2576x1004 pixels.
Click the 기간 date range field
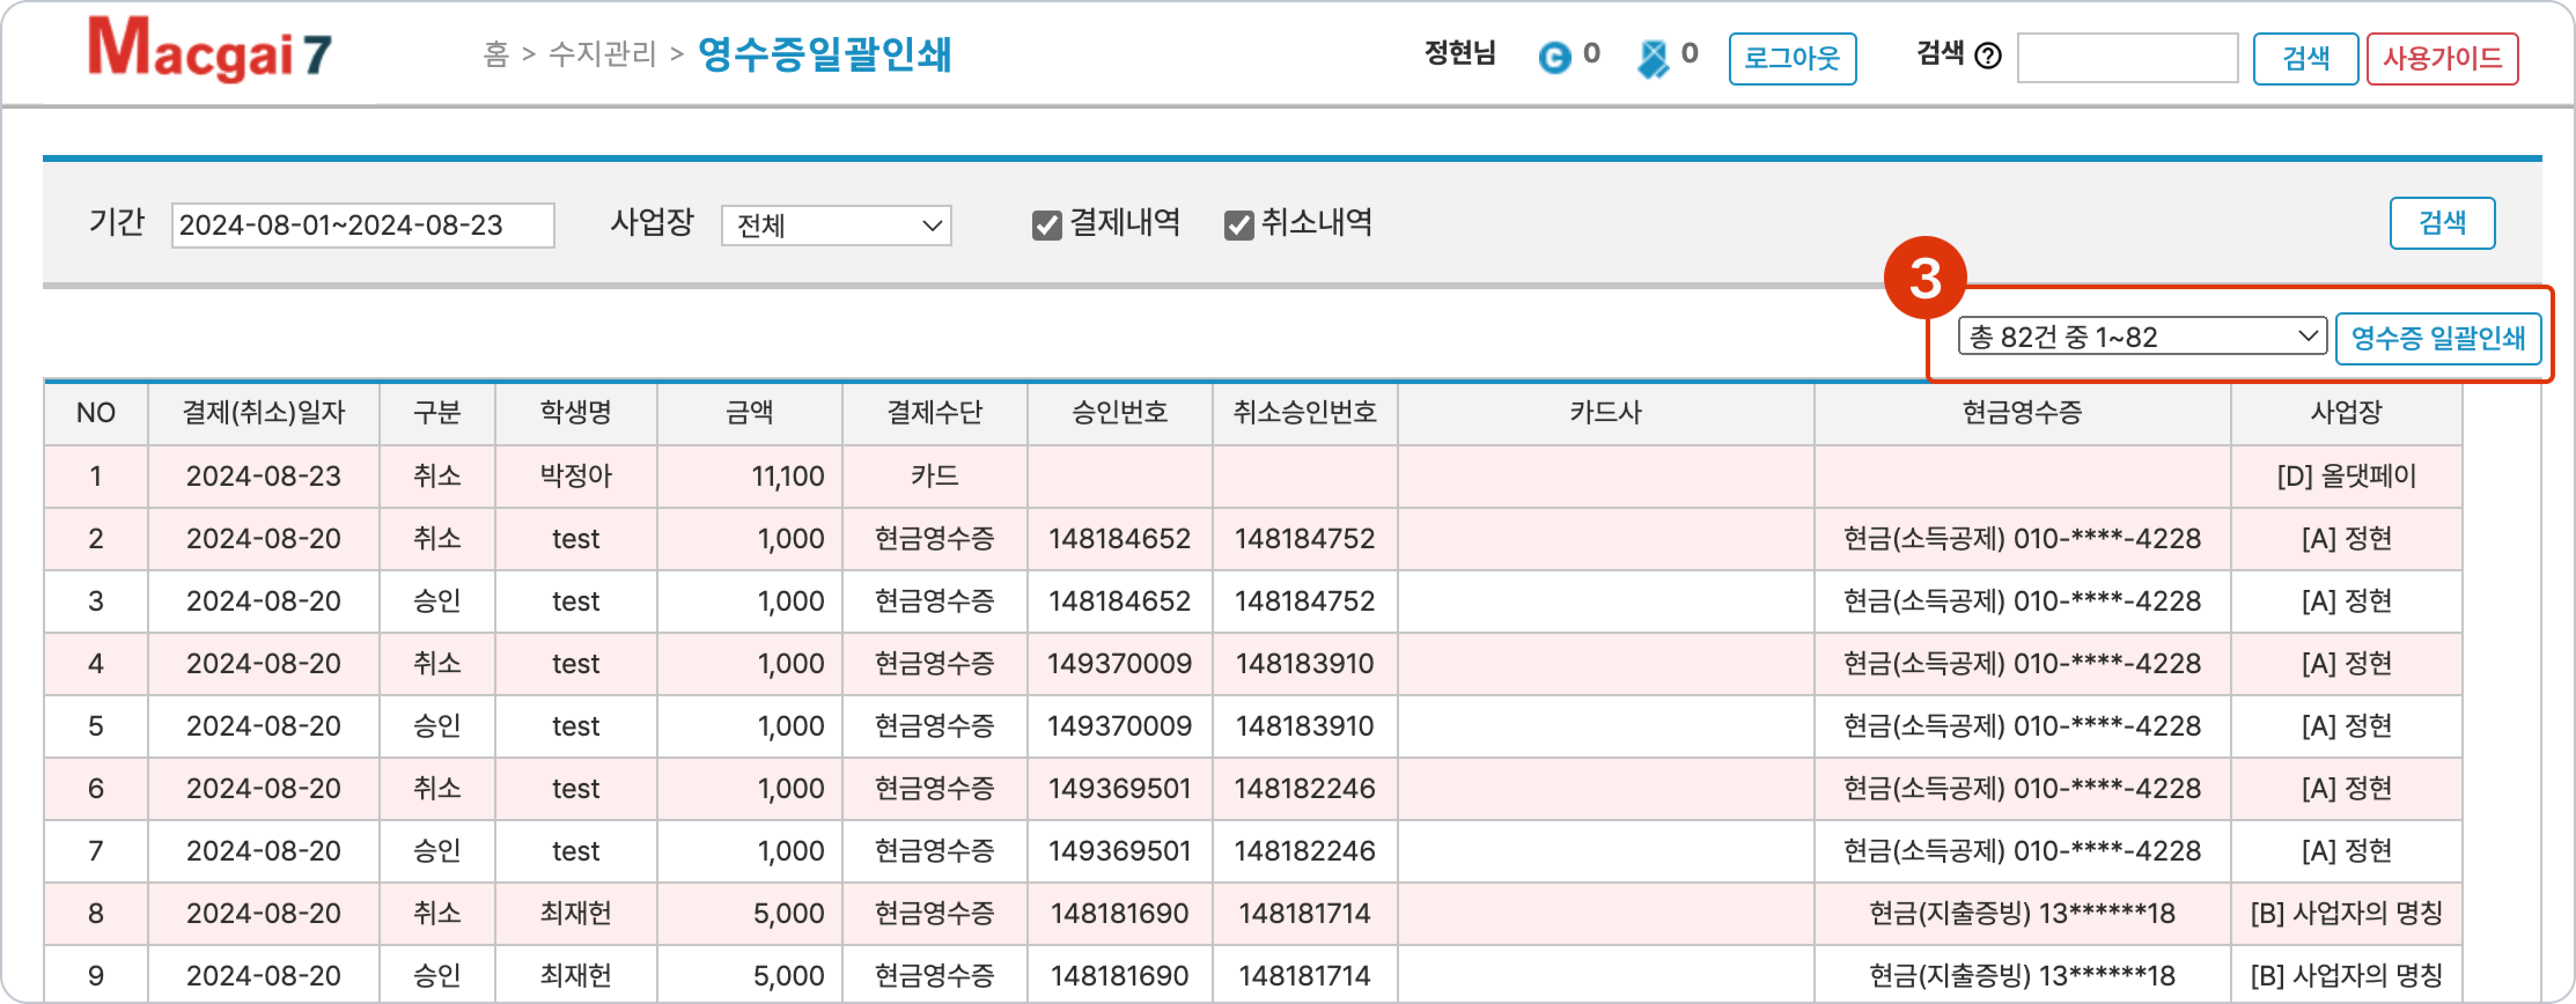[x=362, y=225]
